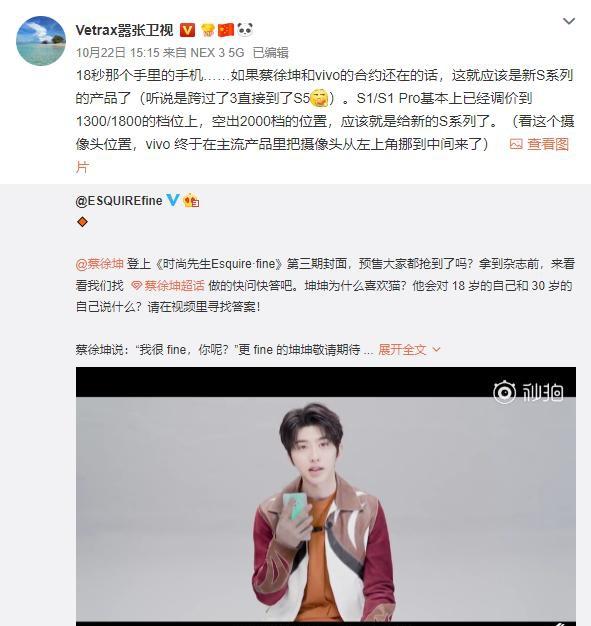Open the 蔡徐坤超话 super topic link
The image size is (591, 626).
pyautogui.click(x=175, y=285)
